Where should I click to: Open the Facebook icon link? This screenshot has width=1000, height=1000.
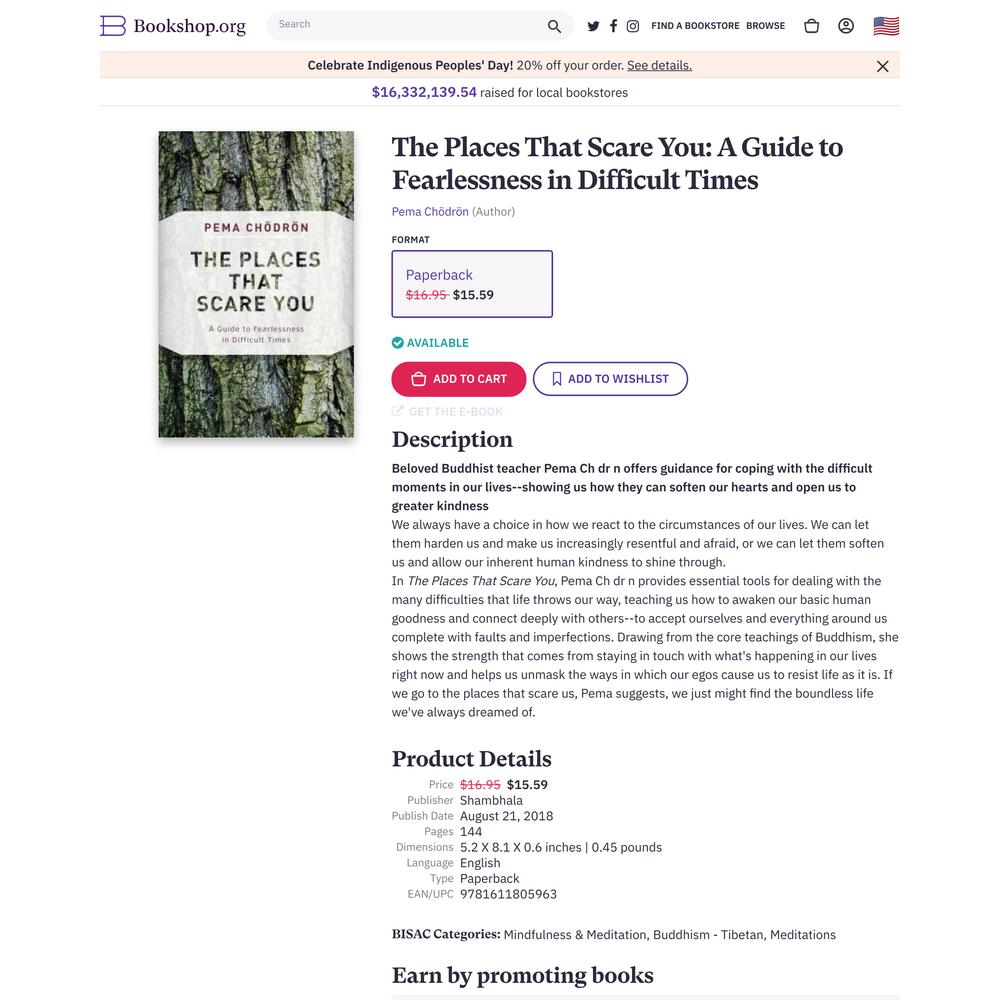point(613,26)
